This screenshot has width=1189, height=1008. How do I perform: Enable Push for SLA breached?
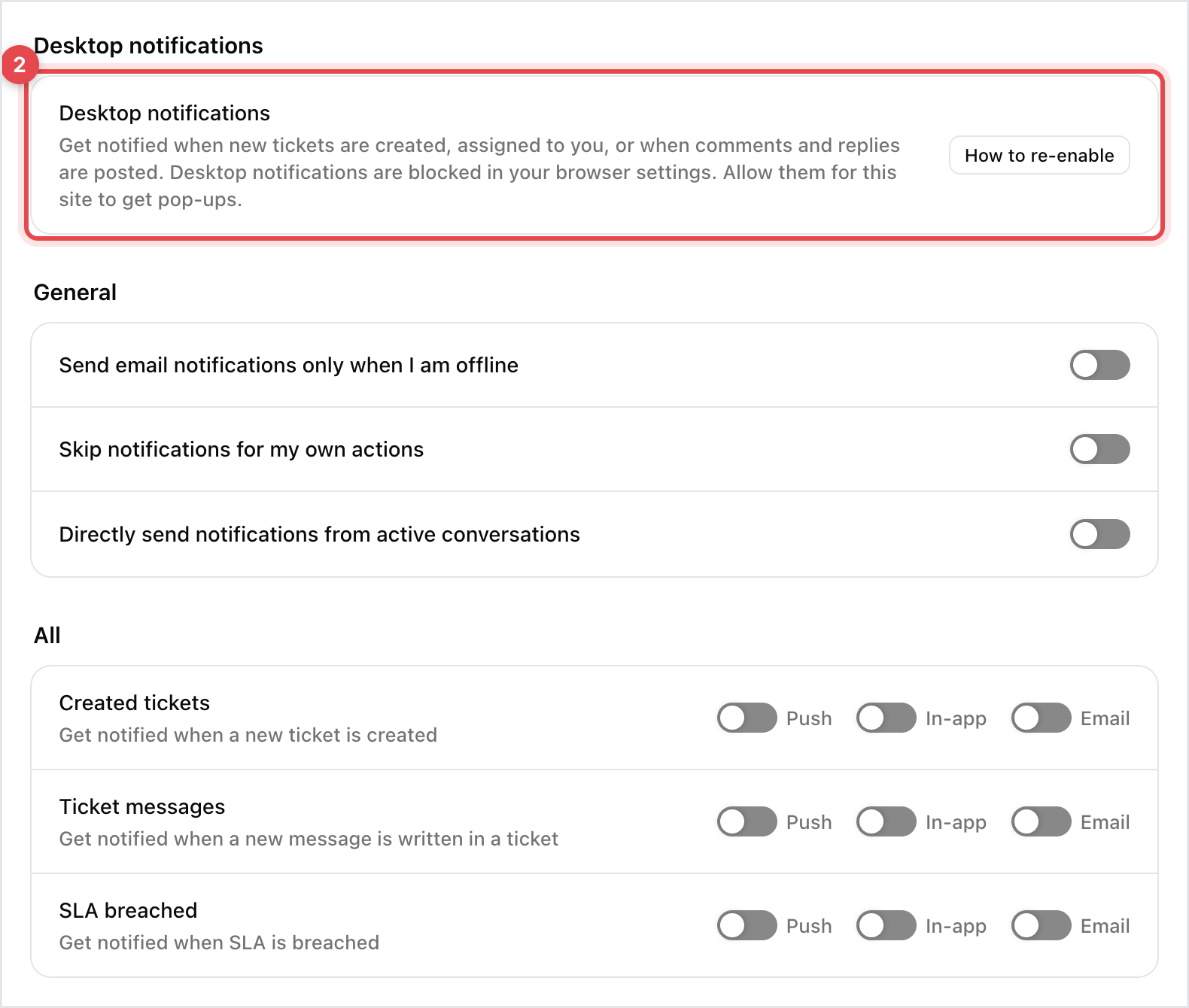pyautogui.click(x=747, y=925)
